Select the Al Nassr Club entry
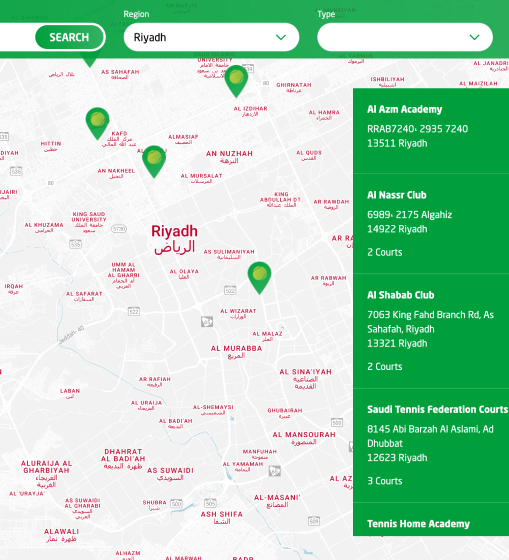Screen dimensions: 509x560 [431, 224]
